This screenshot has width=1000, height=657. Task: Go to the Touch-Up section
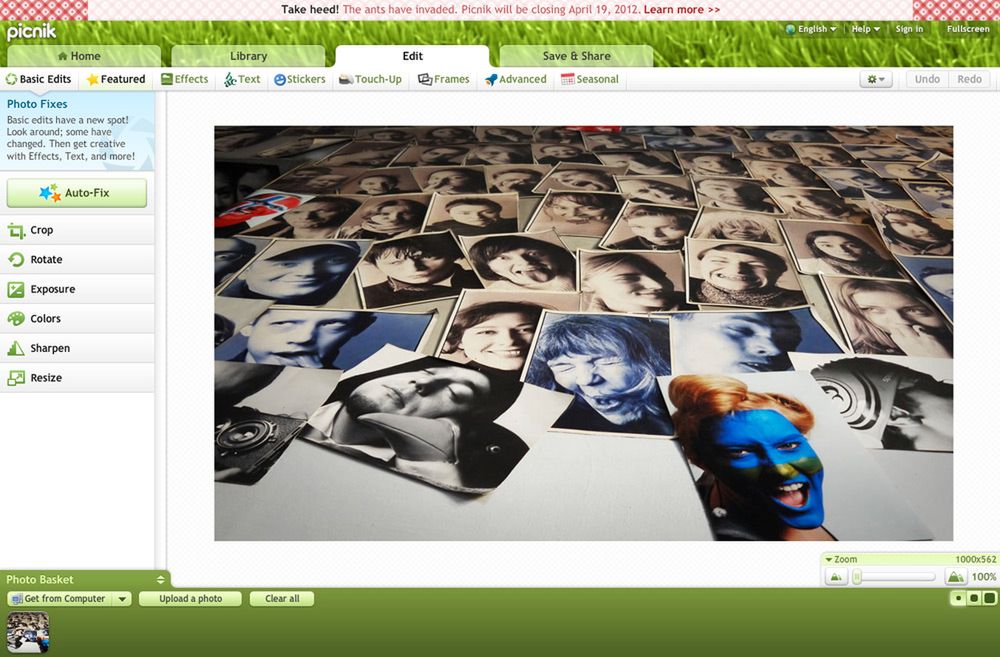coord(371,79)
